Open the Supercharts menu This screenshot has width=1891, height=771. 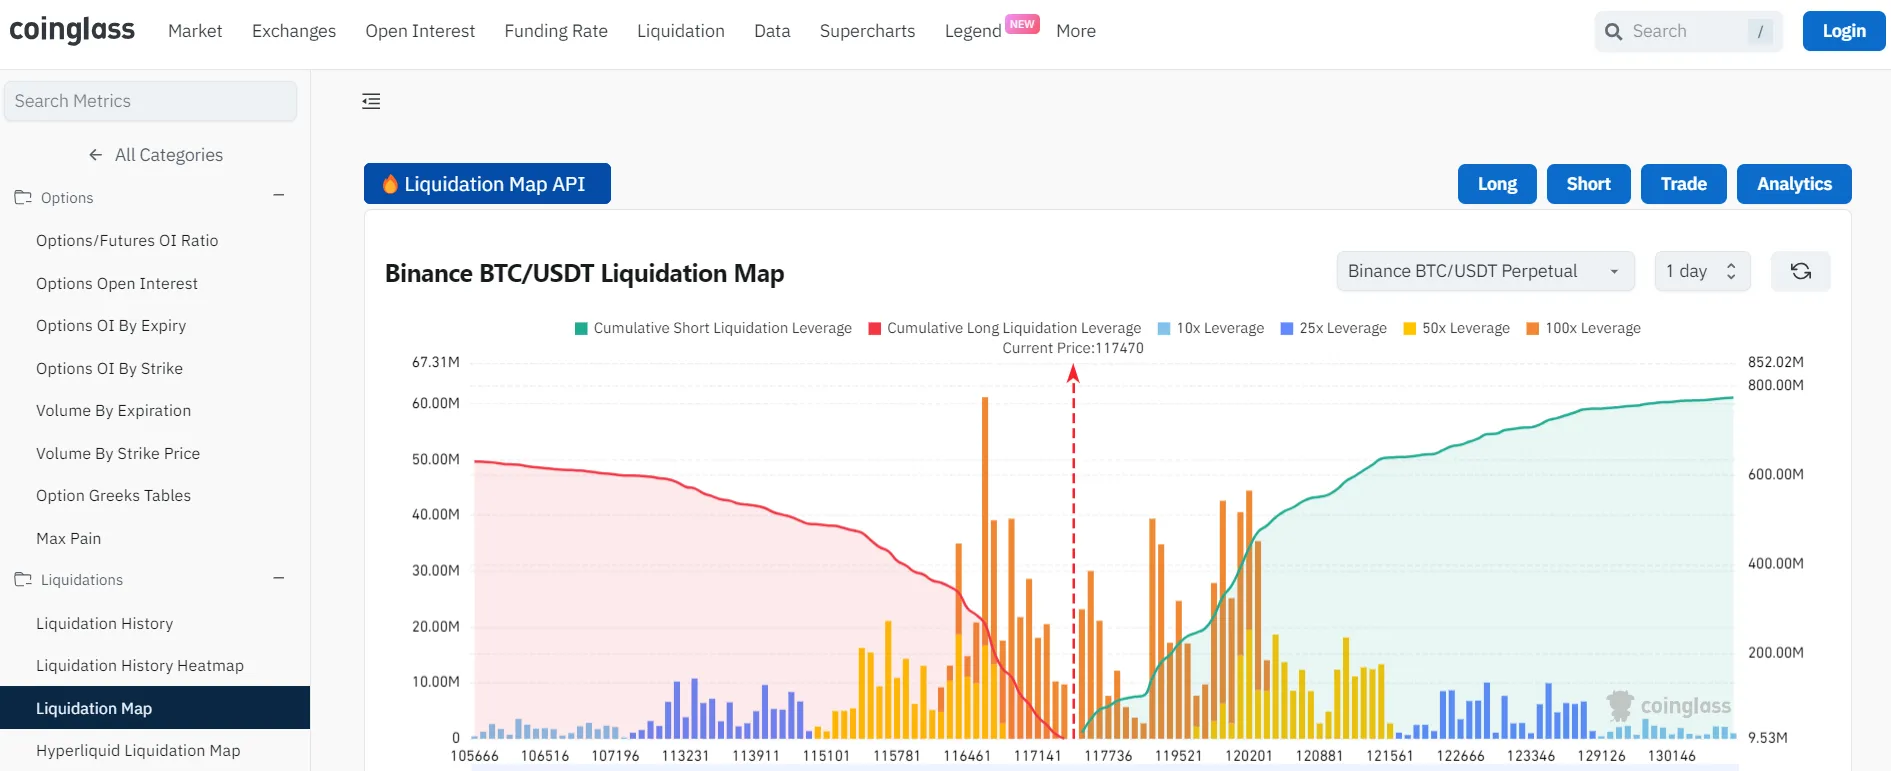click(x=867, y=31)
